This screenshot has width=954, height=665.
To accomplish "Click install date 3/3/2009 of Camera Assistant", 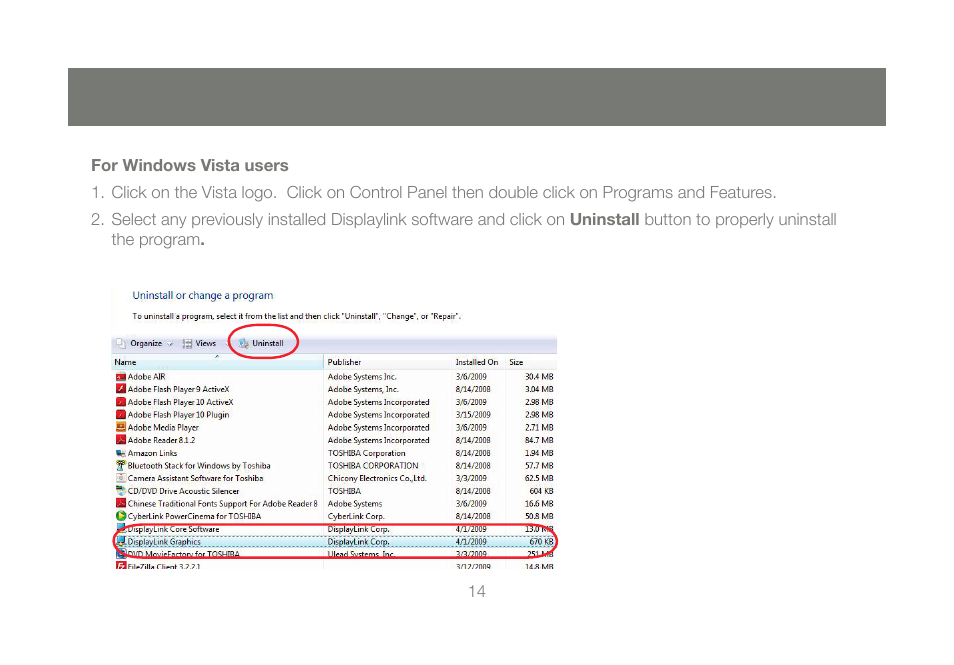I will (x=471, y=478).
